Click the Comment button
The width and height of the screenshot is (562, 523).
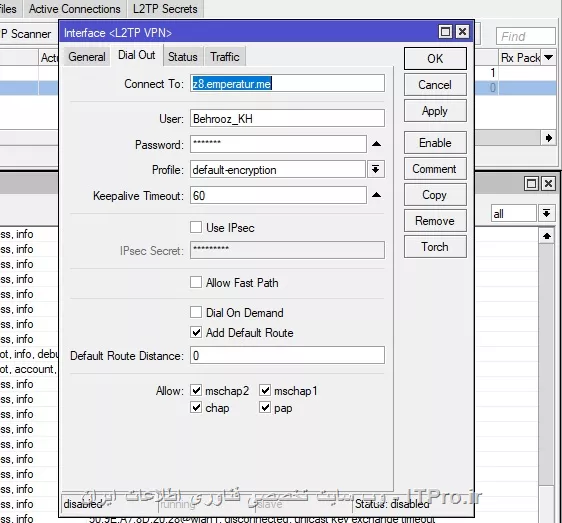point(435,168)
